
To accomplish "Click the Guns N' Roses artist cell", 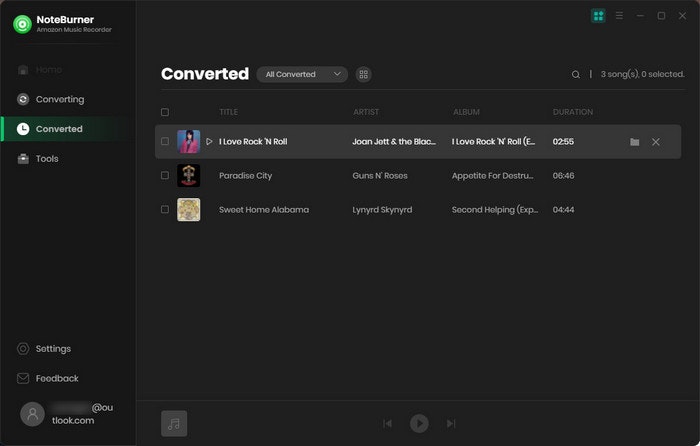I will click(x=380, y=175).
